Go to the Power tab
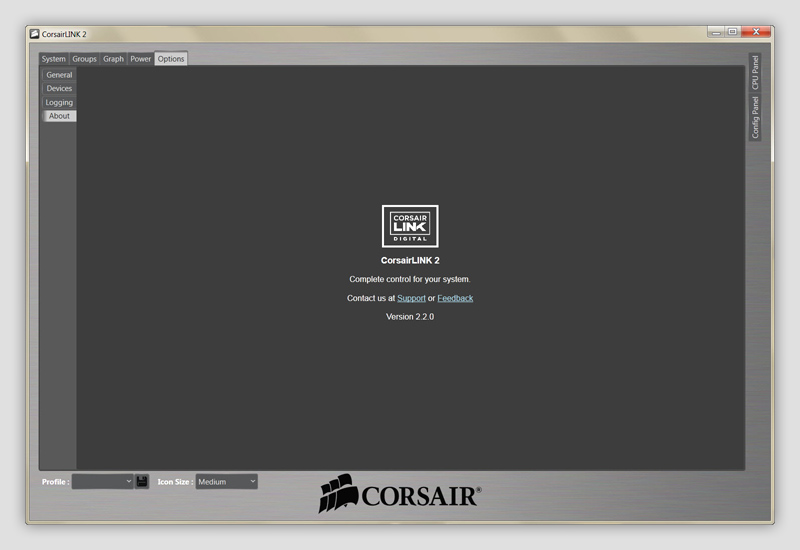 tap(140, 59)
